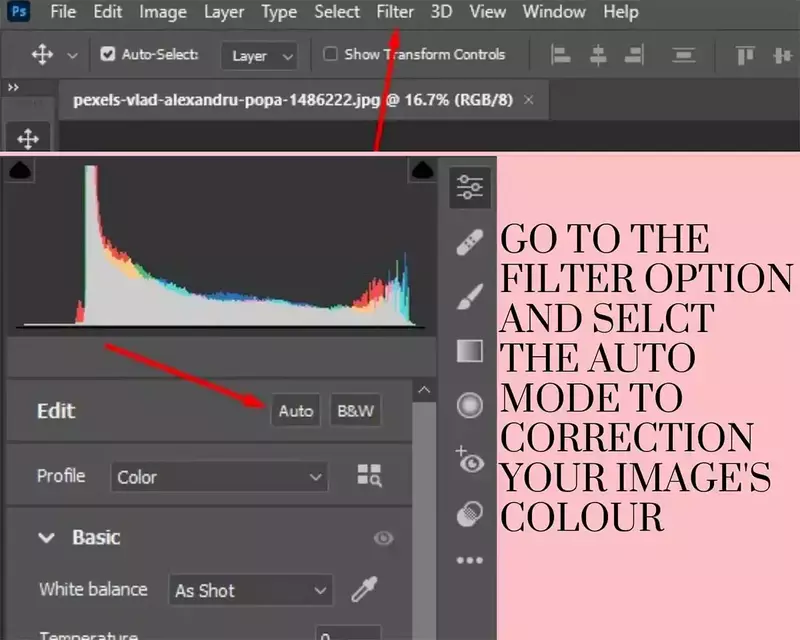Uncheck the Auto-Select checkbox
Screen dimensions: 800x640
[x=107, y=54]
